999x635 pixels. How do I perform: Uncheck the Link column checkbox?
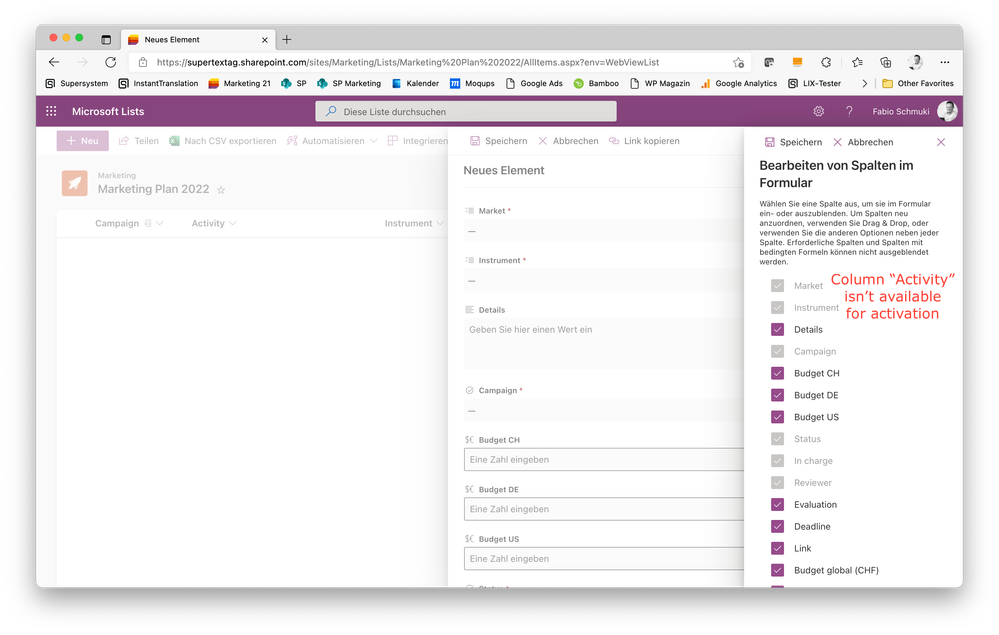(x=777, y=548)
